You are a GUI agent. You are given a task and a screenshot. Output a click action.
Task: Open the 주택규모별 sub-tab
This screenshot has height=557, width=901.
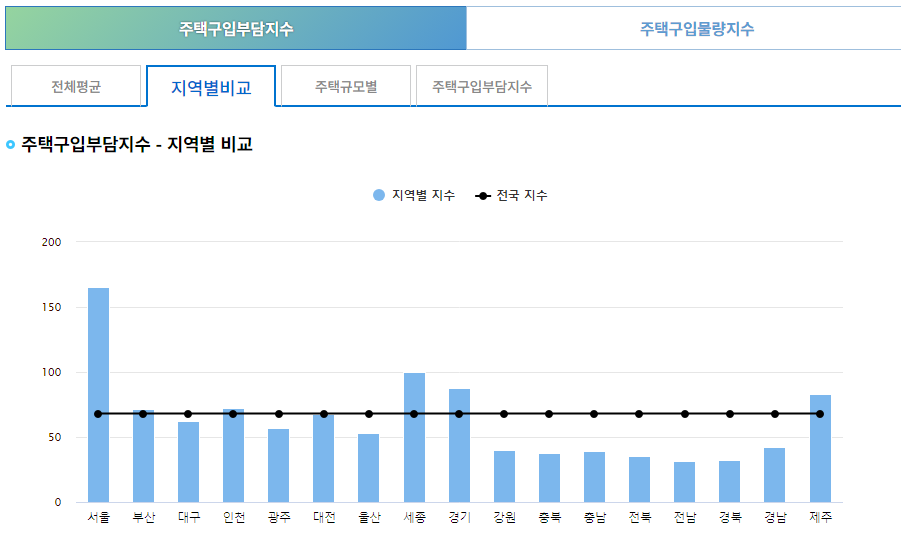tap(346, 86)
